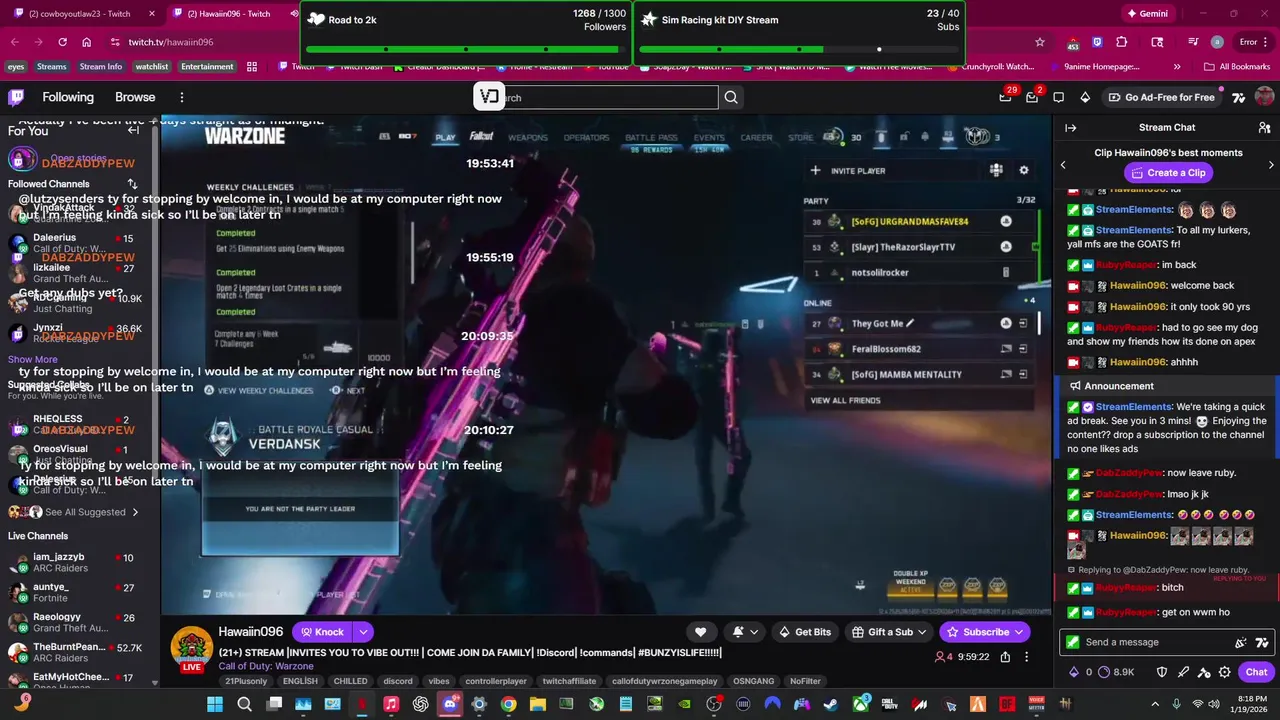Click the search magnifier button
The image size is (1280, 720).
pyautogui.click(x=731, y=97)
